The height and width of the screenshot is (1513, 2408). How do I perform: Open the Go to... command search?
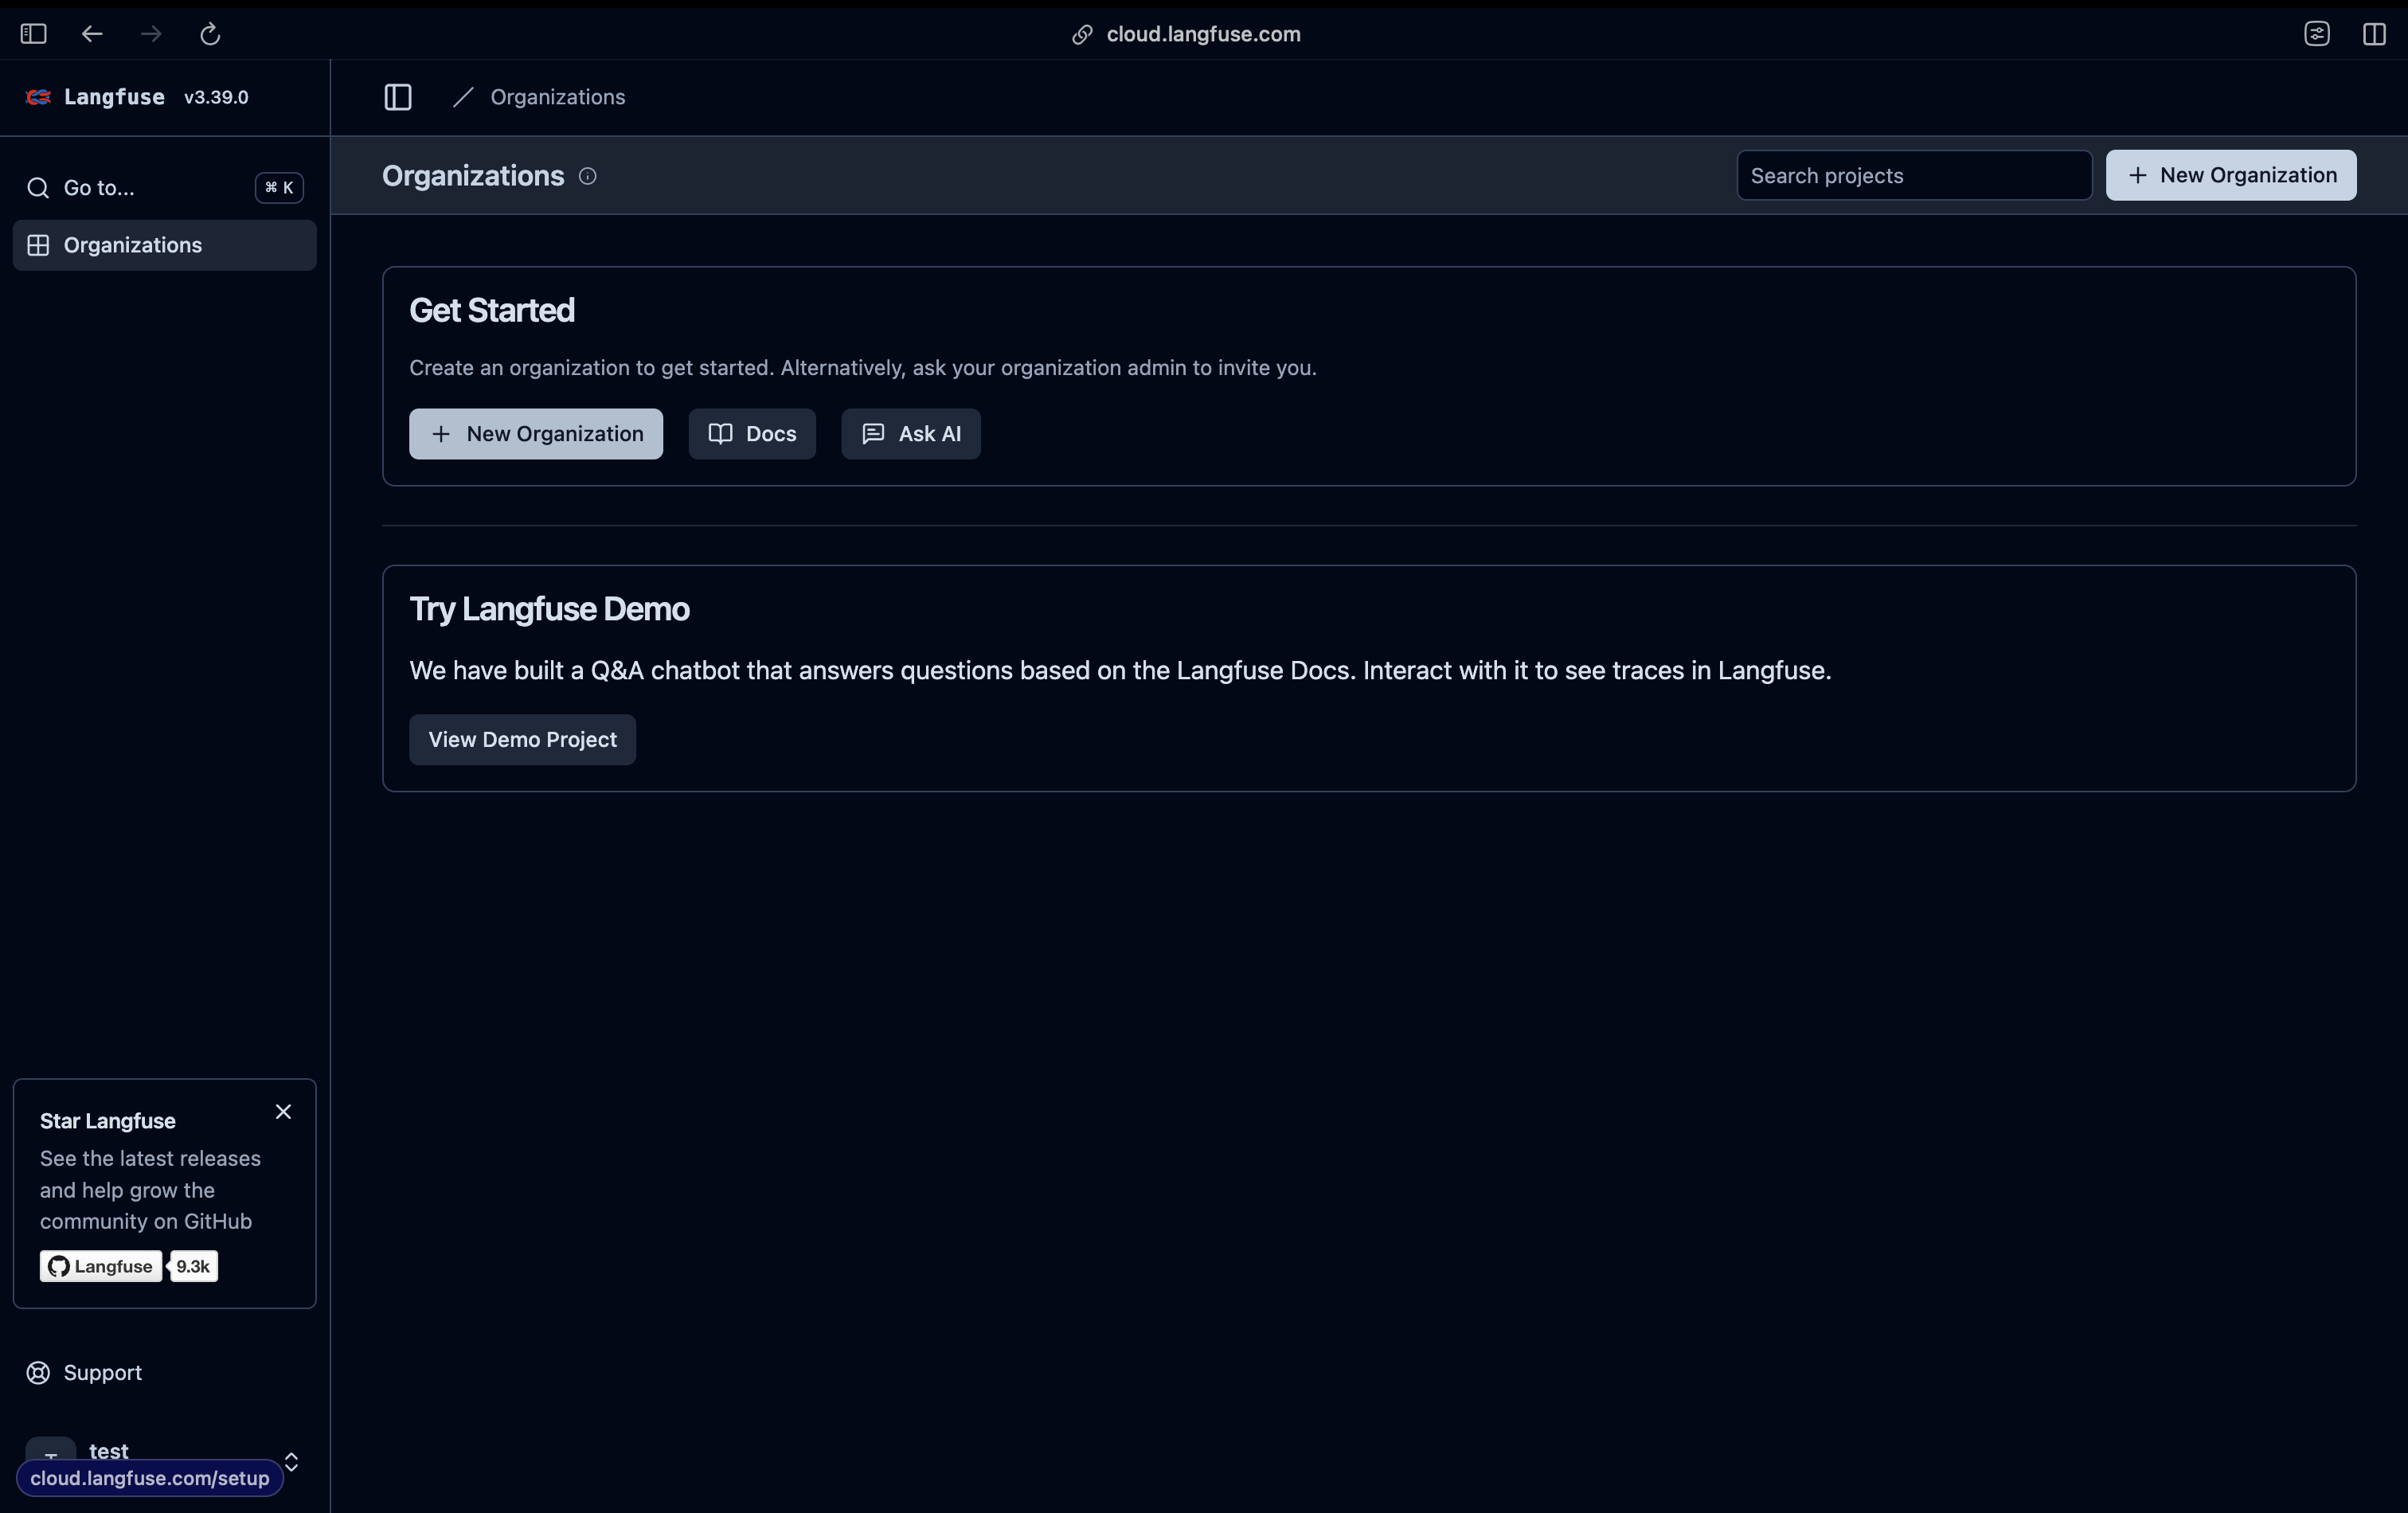pos(164,188)
